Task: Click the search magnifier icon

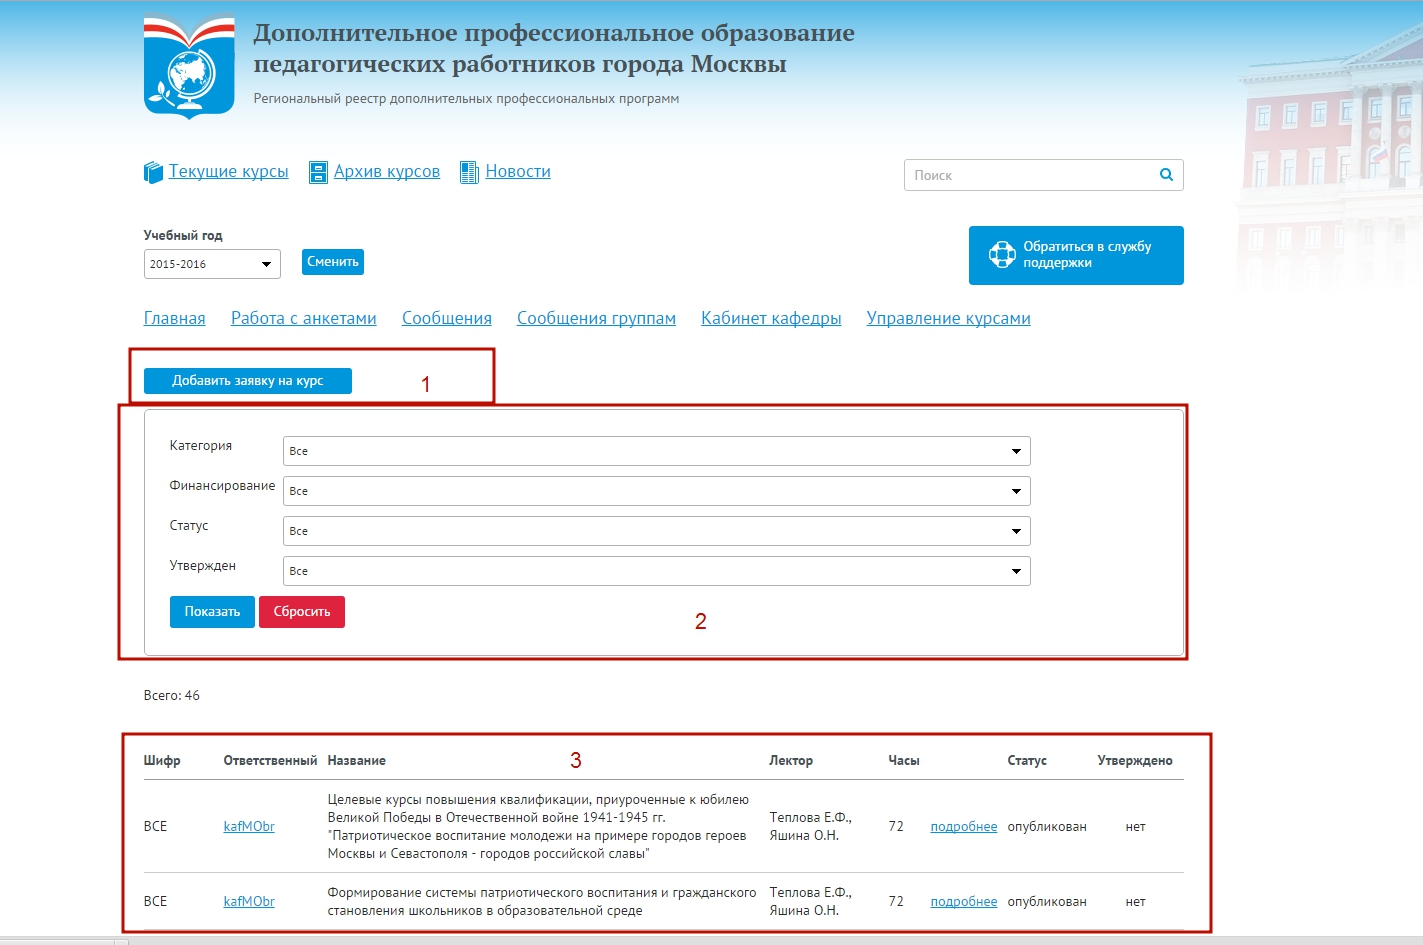Action: coord(1166,175)
